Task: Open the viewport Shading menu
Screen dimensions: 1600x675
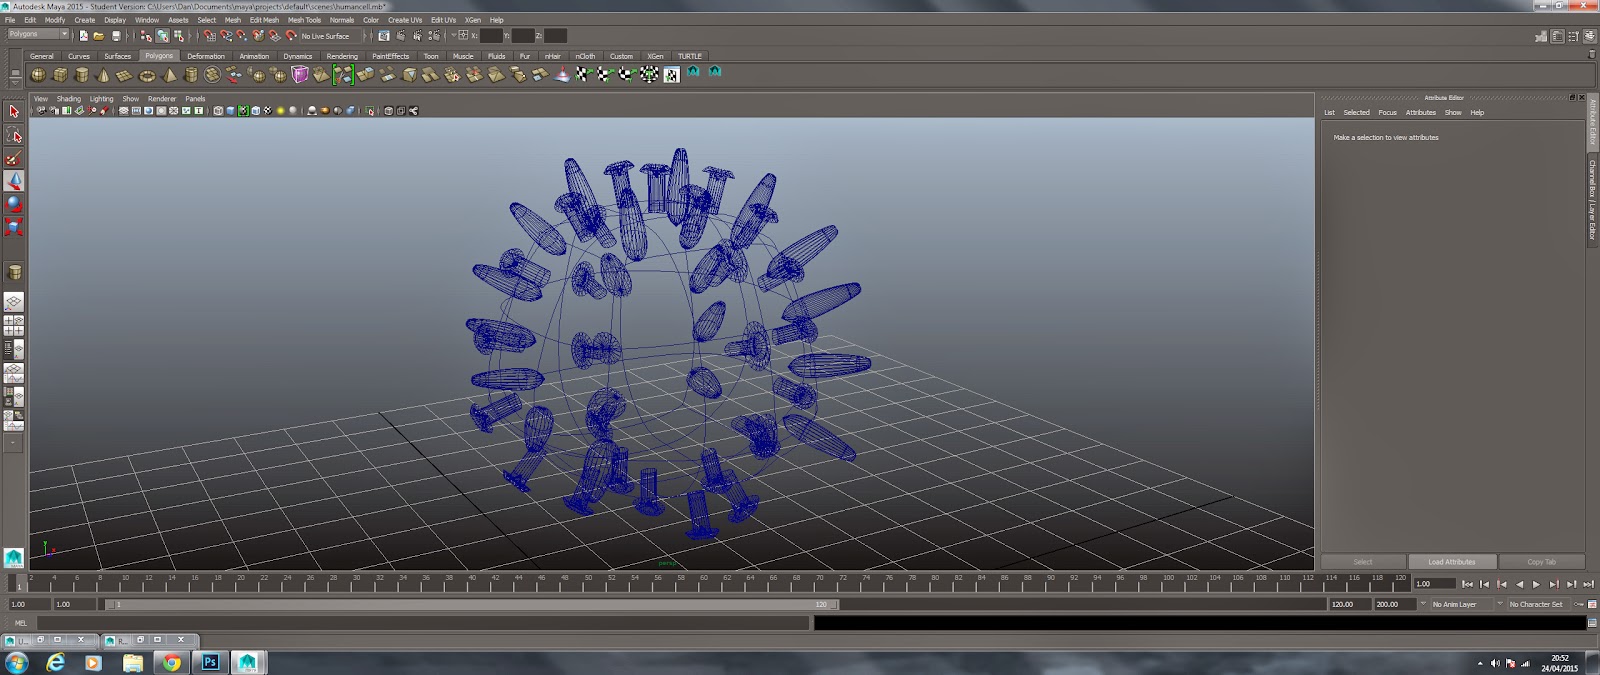Action: (69, 99)
